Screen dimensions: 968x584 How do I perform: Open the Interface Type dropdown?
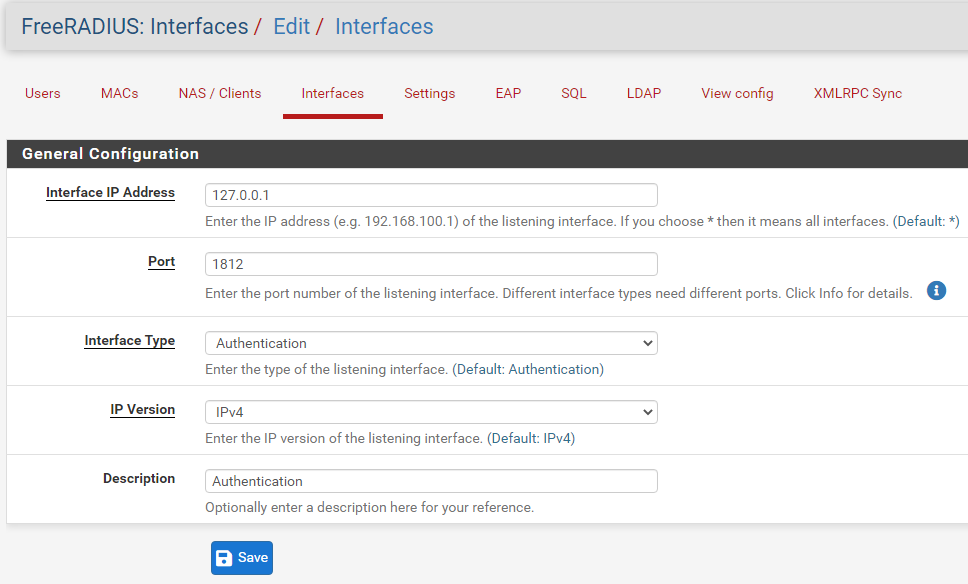(431, 343)
